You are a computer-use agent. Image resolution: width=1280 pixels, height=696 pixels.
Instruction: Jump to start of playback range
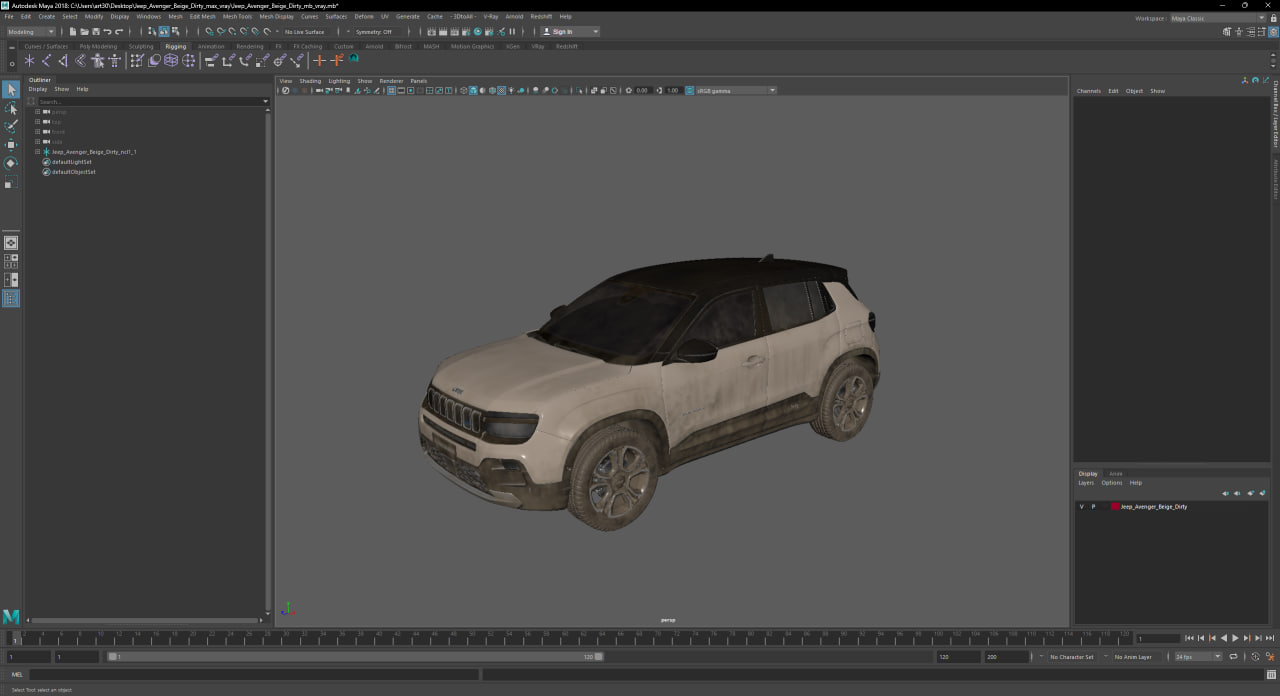point(1189,638)
